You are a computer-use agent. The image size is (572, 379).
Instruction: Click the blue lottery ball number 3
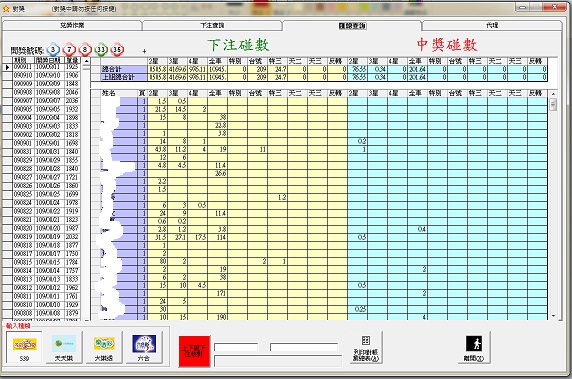click(53, 49)
